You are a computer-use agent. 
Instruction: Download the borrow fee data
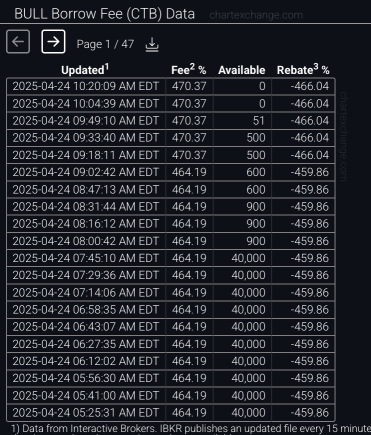152,44
